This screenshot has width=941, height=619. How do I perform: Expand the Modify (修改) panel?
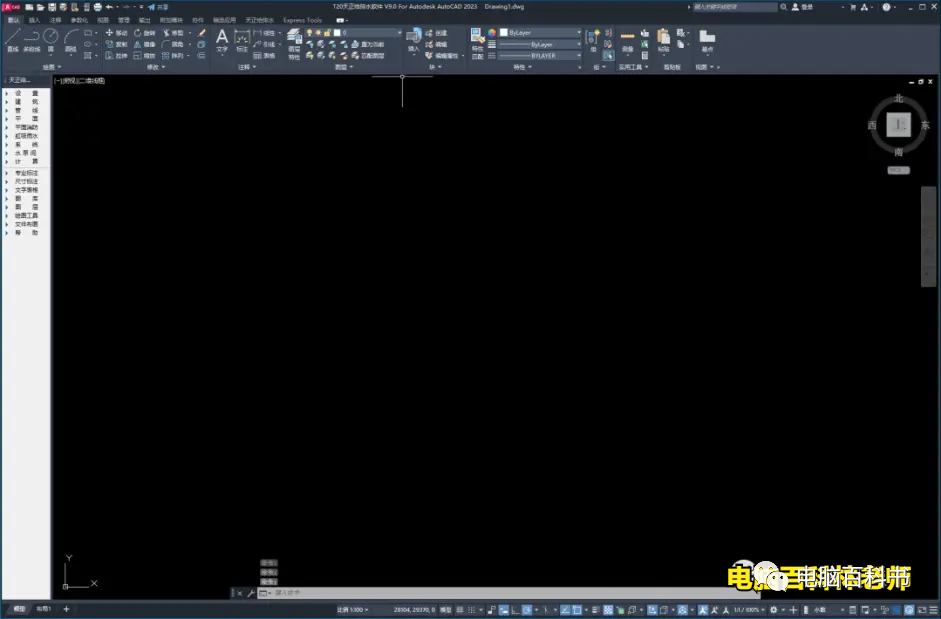[x=156, y=67]
